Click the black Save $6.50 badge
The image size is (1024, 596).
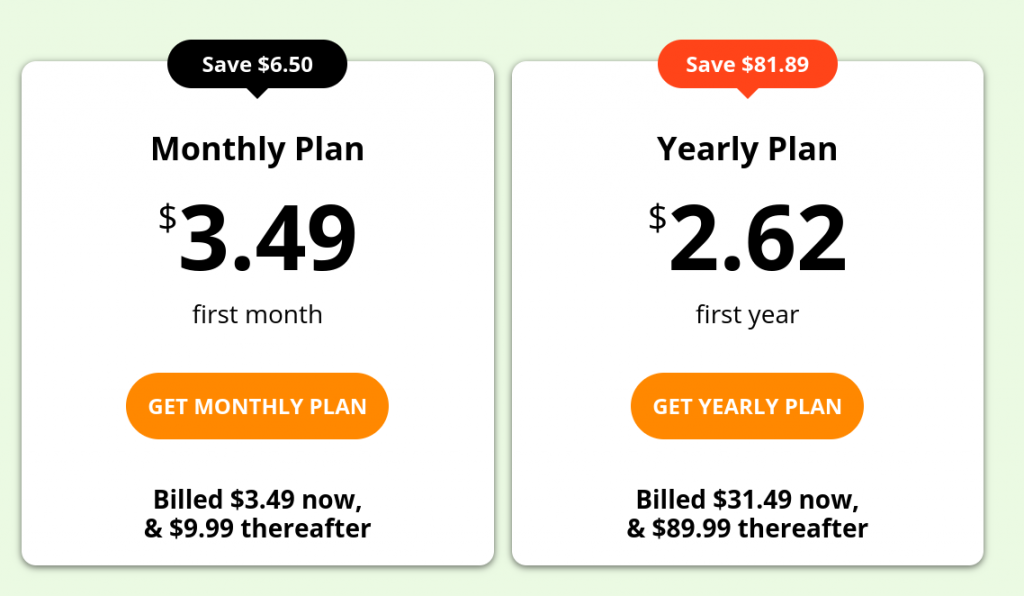point(257,65)
